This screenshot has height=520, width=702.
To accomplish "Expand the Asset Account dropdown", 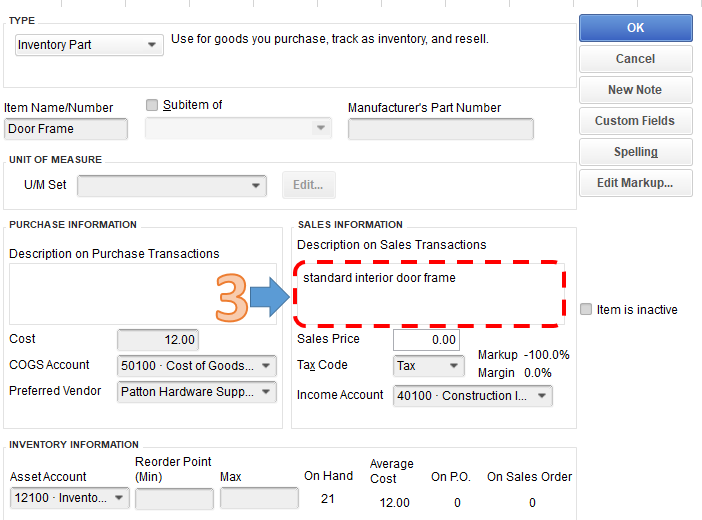I will 70,498.
